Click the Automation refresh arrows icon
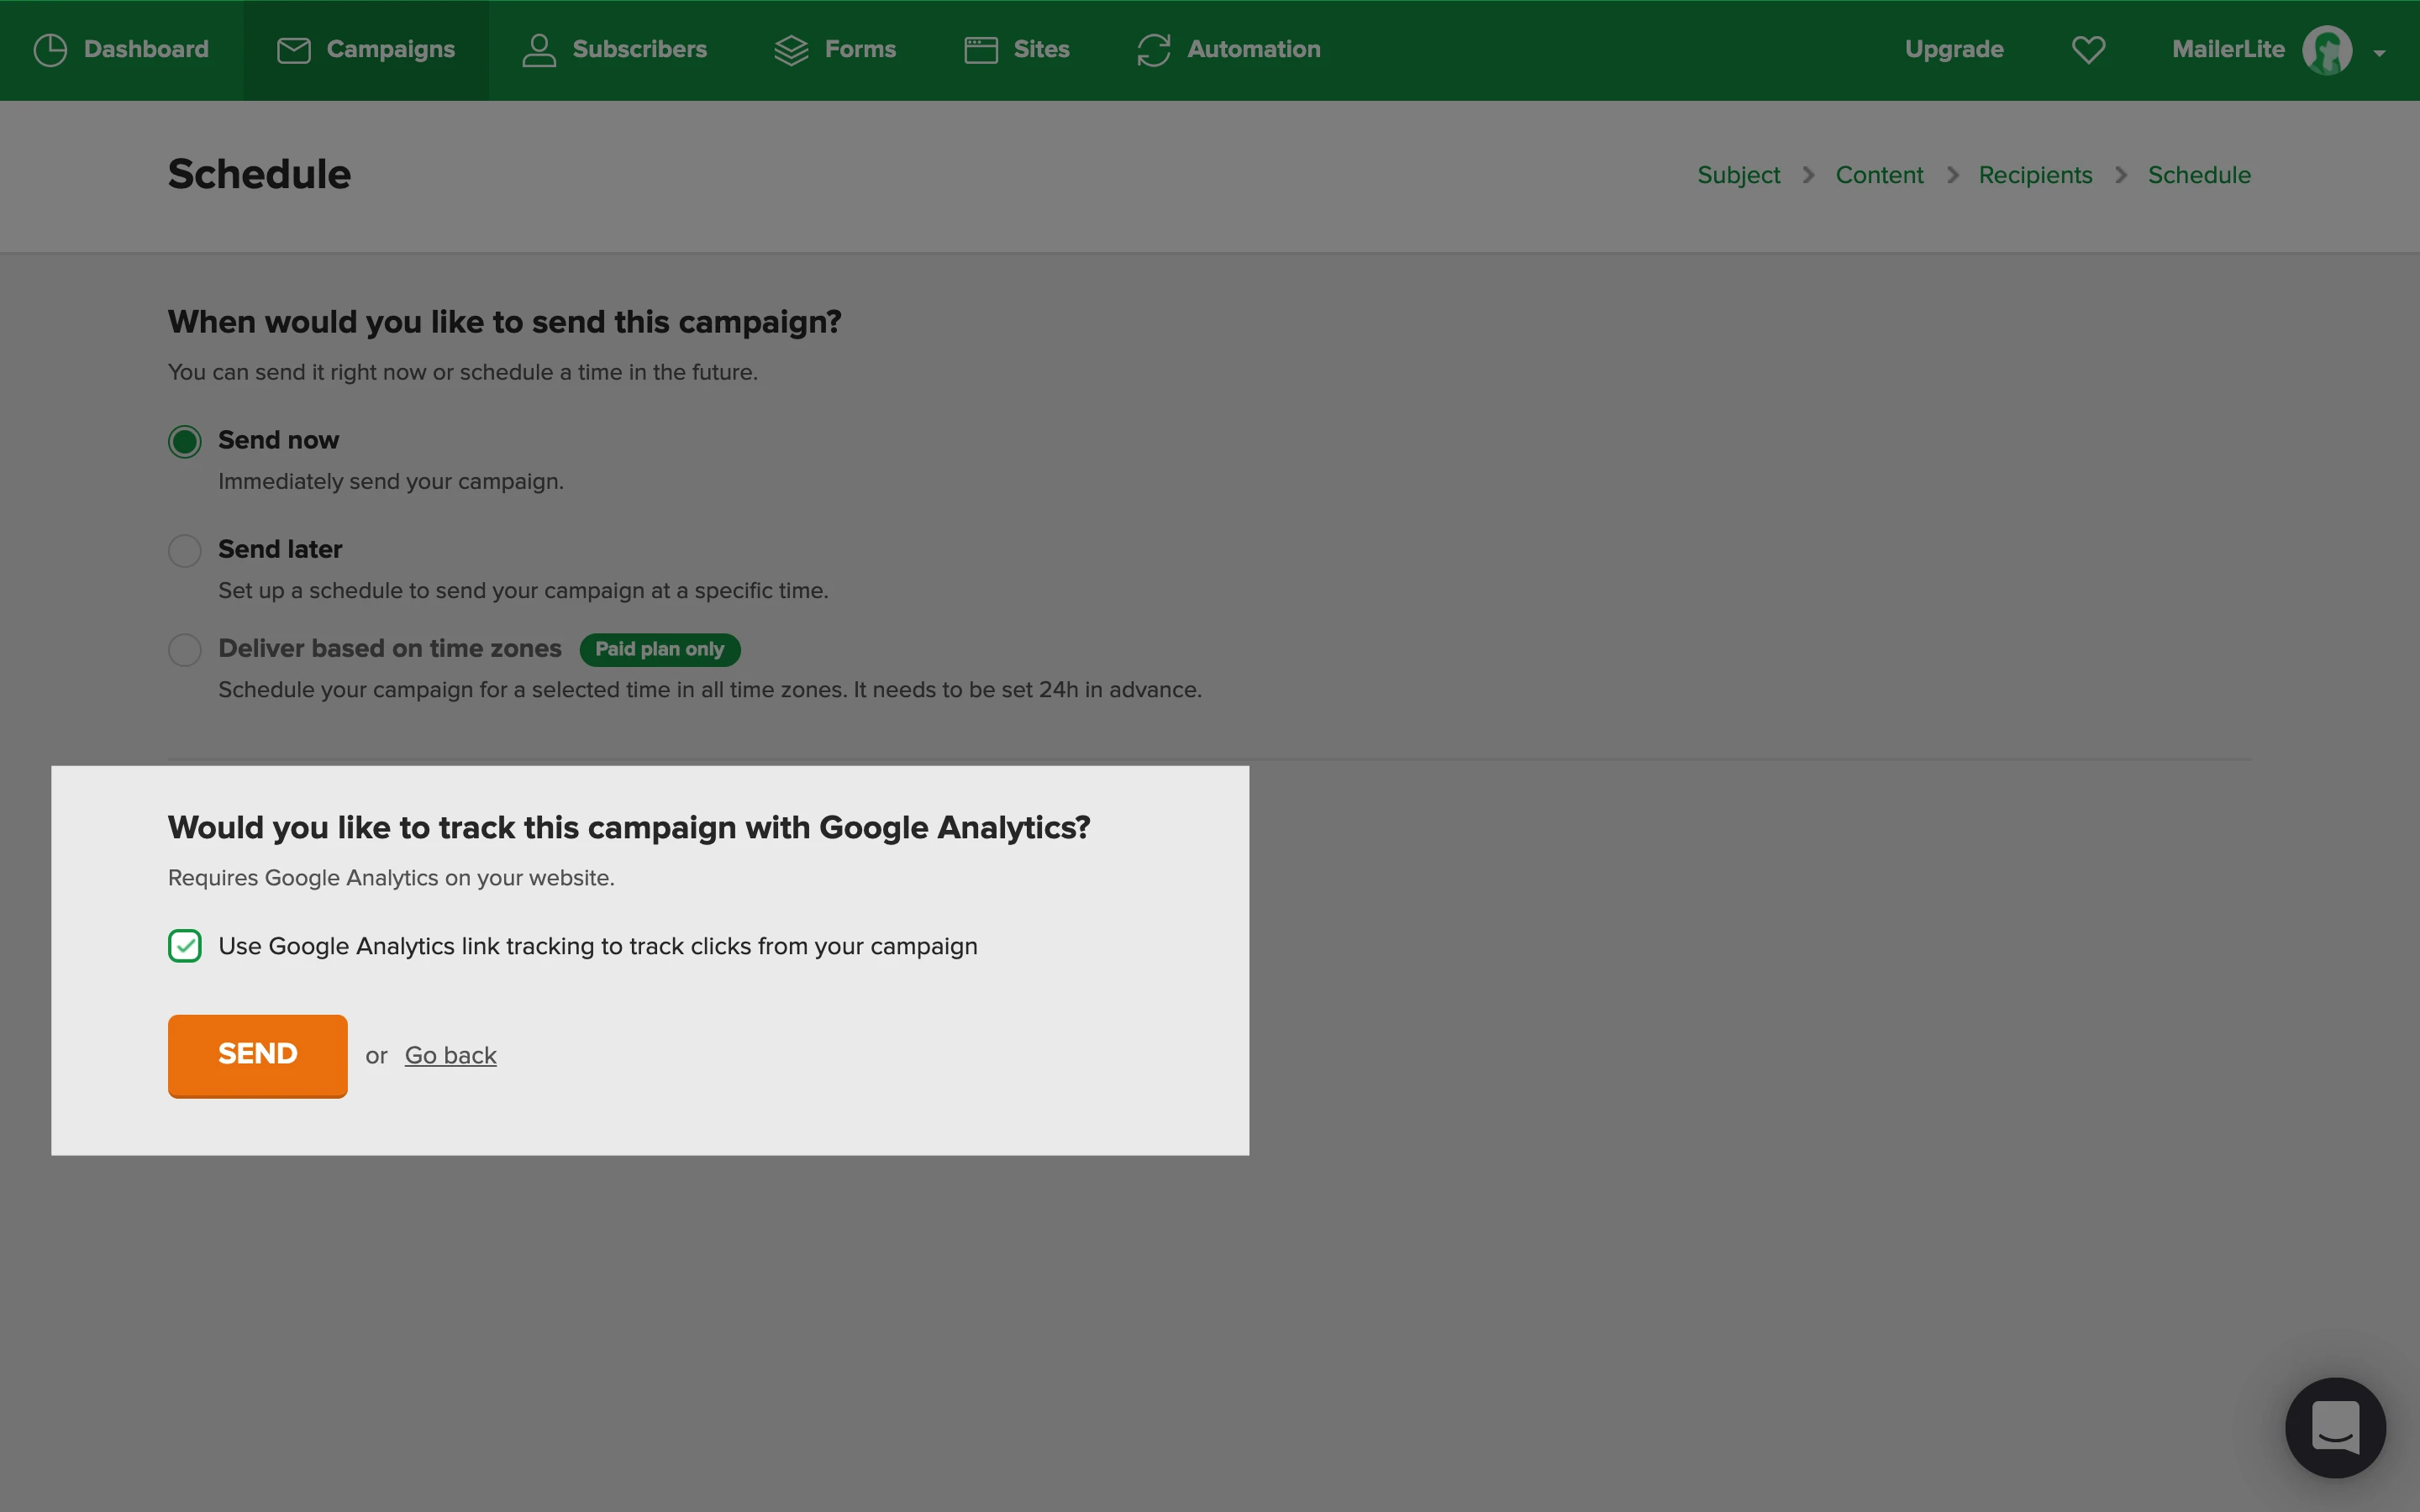 (1153, 50)
